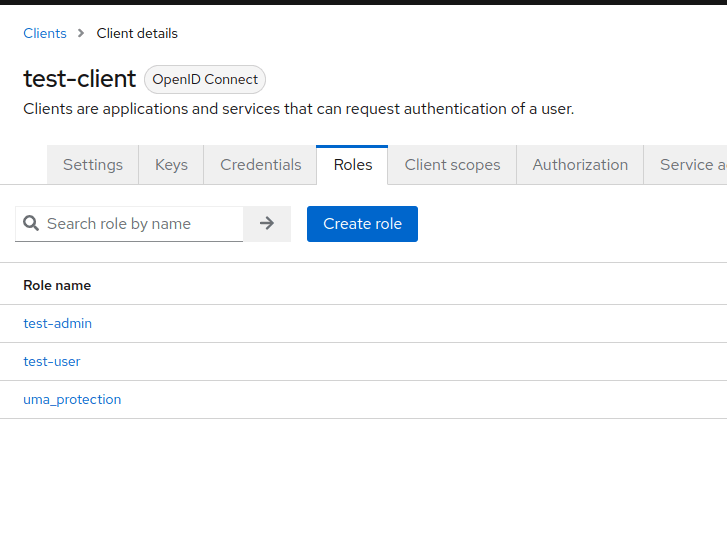Open the Keys tab
The image size is (727, 541).
pos(171,165)
